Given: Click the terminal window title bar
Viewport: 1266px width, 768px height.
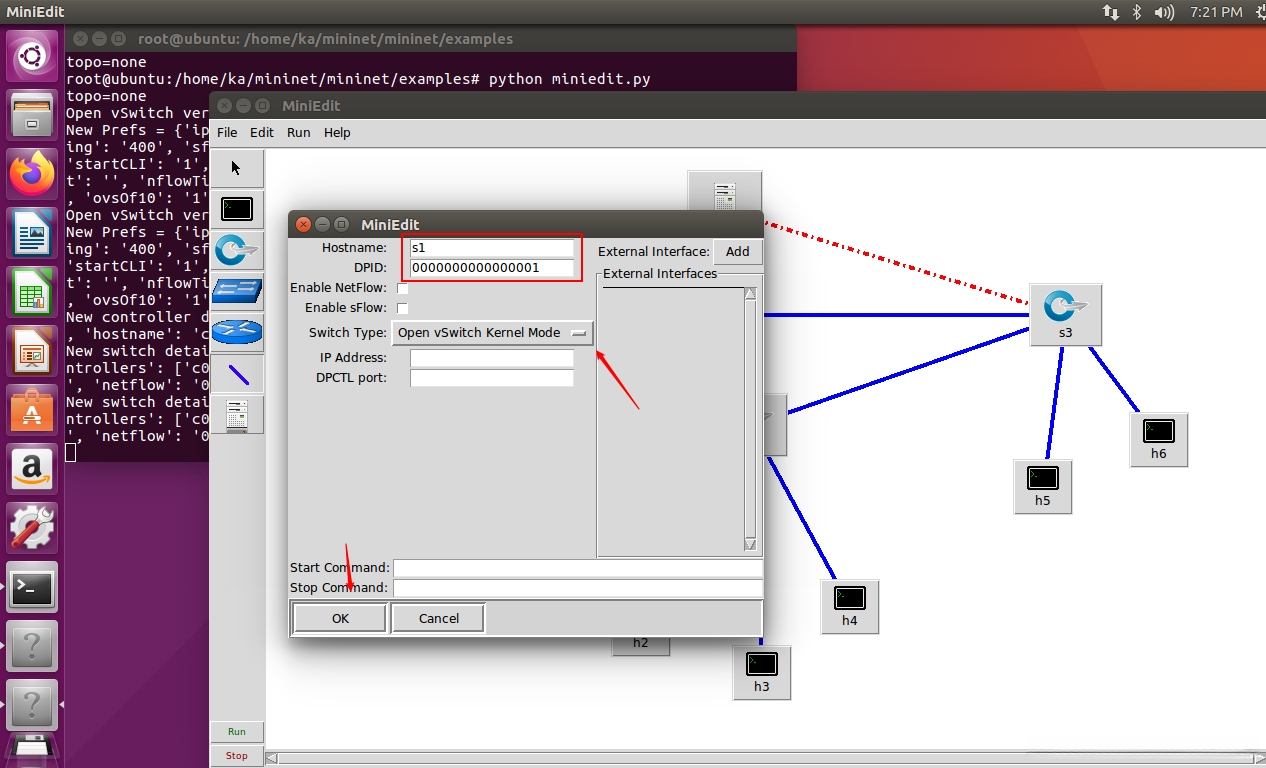Looking at the screenshot, I should (x=431, y=39).
